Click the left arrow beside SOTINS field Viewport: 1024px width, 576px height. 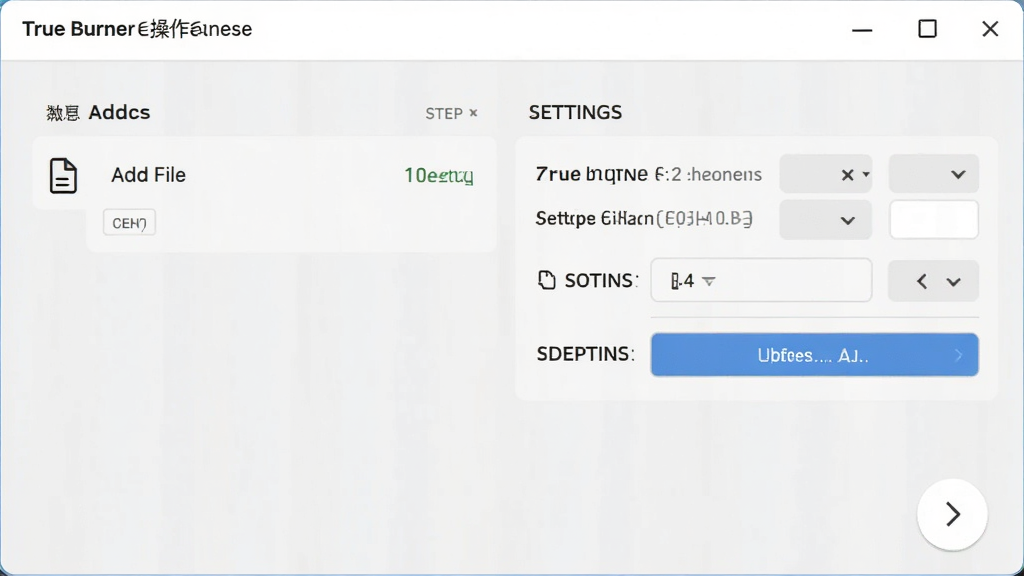click(921, 281)
